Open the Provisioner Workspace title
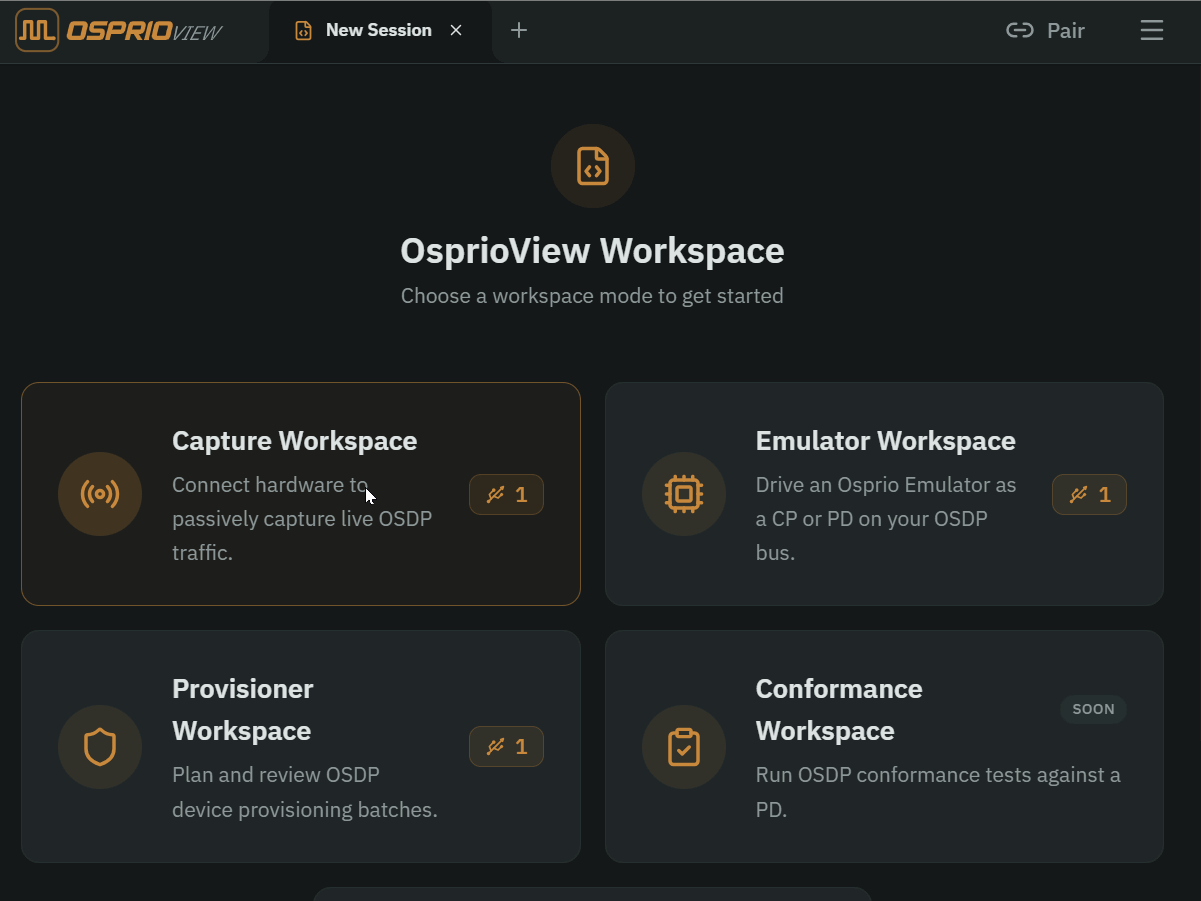The height and width of the screenshot is (901, 1201). coord(243,710)
